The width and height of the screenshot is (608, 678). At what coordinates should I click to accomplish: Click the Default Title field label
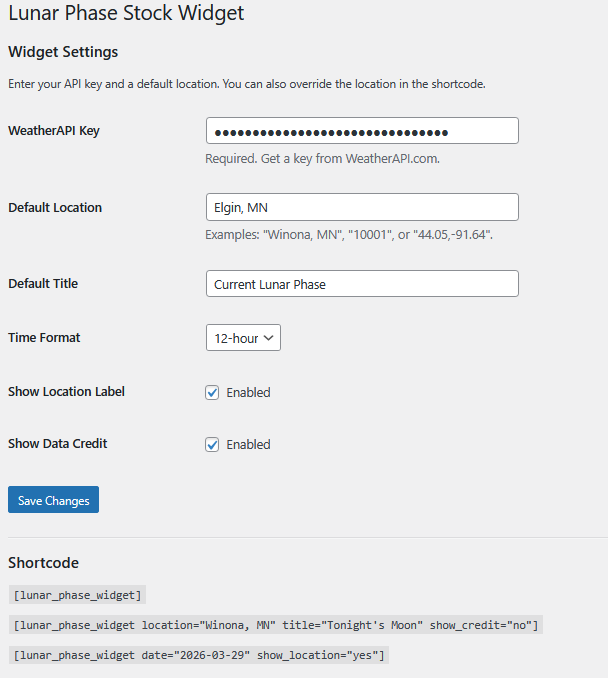tap(43, 284)
